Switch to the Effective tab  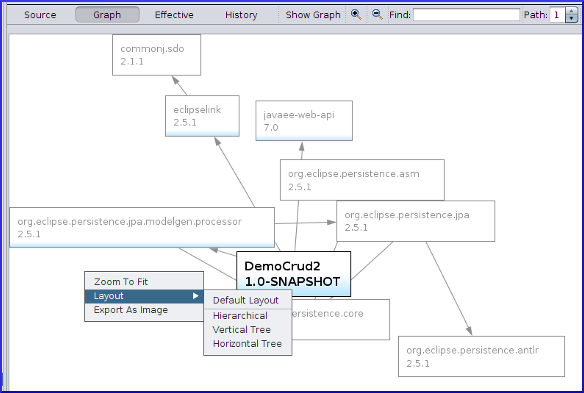click(174, 15)
